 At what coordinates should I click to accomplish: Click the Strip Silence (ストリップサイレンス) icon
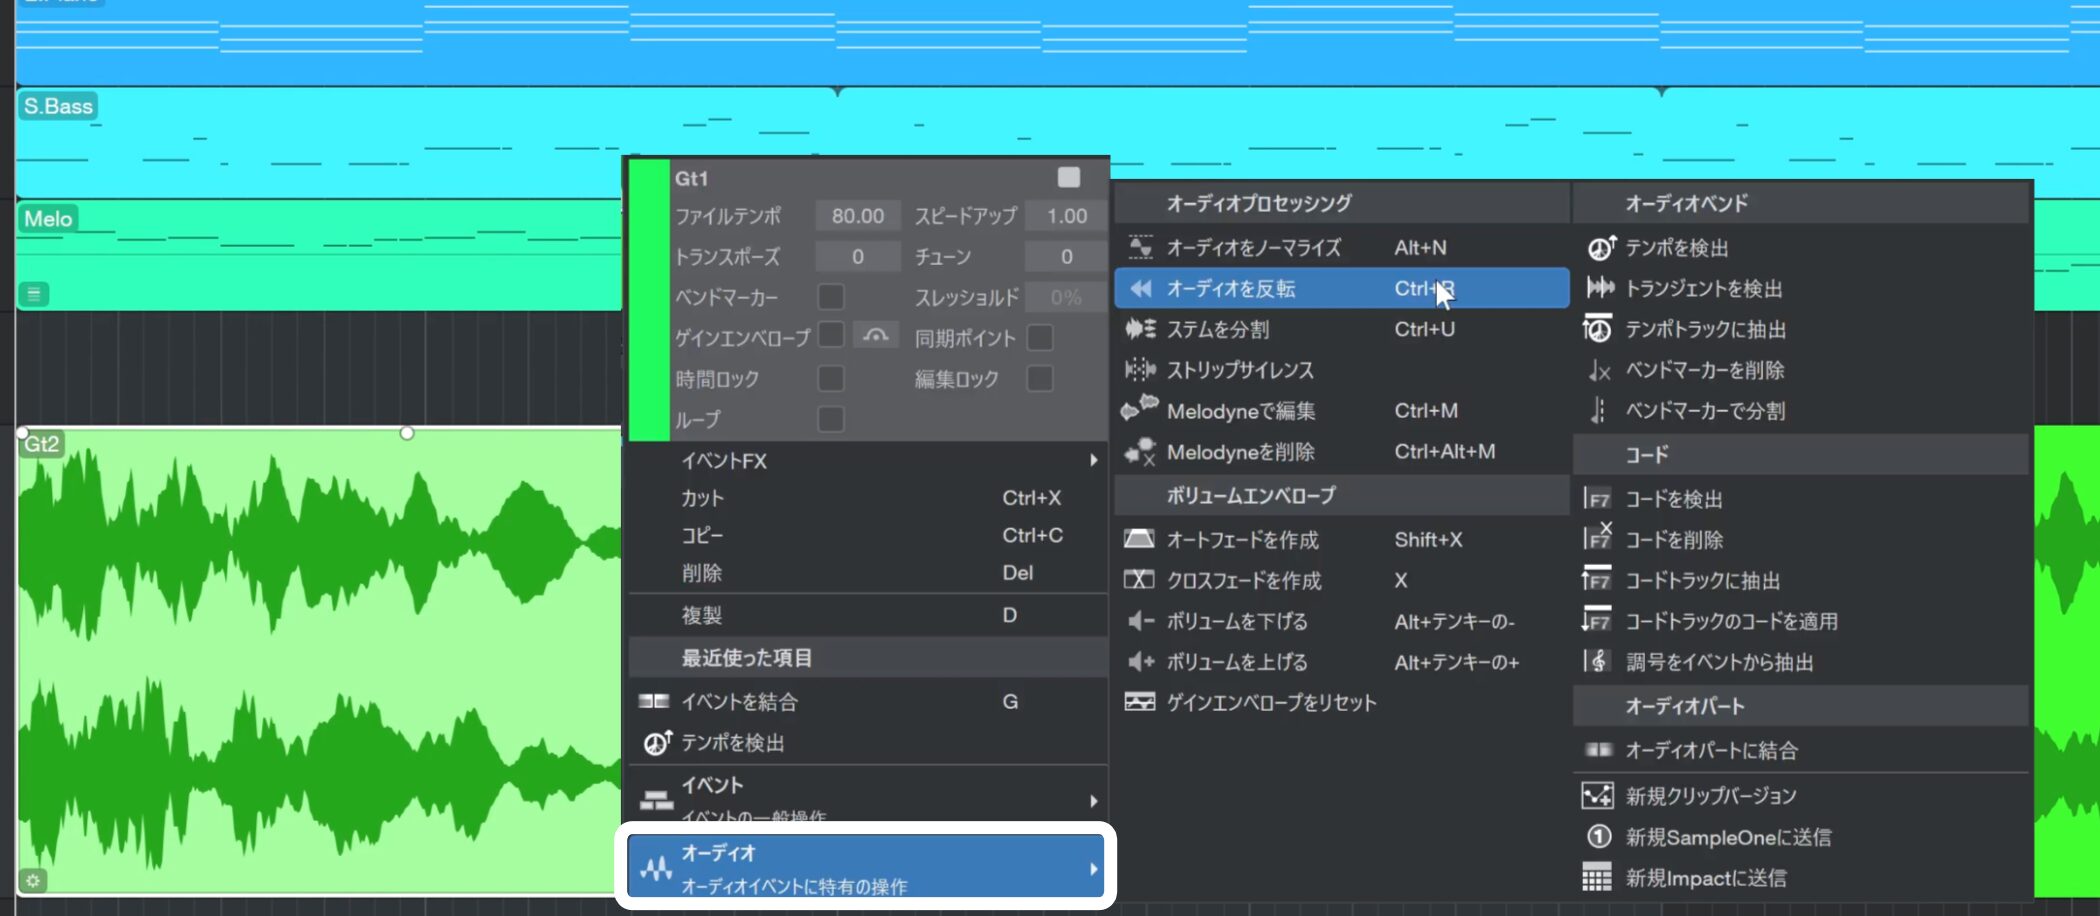coord(1139,370)
